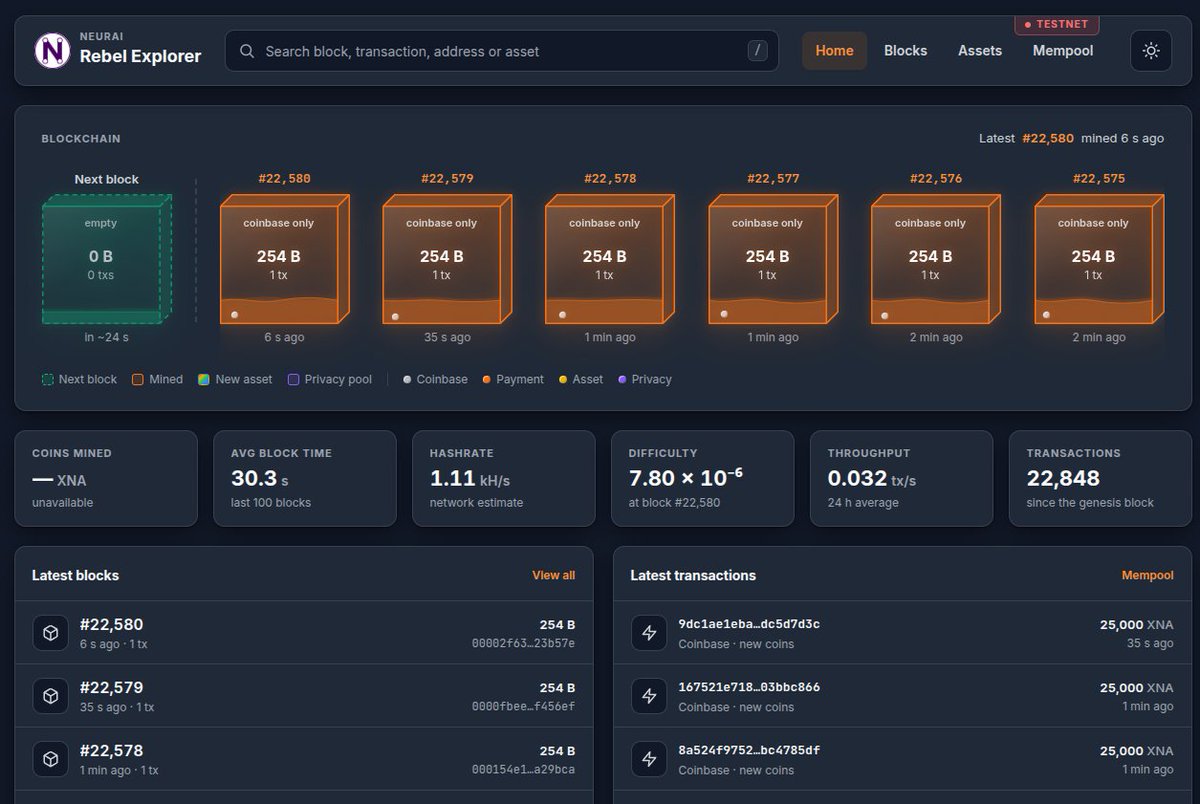Open transaction 9dc1ae1eba…dc5d7d3c
Image resolution: width=1200 pixels, height=804 pixels.
point(749,624)
